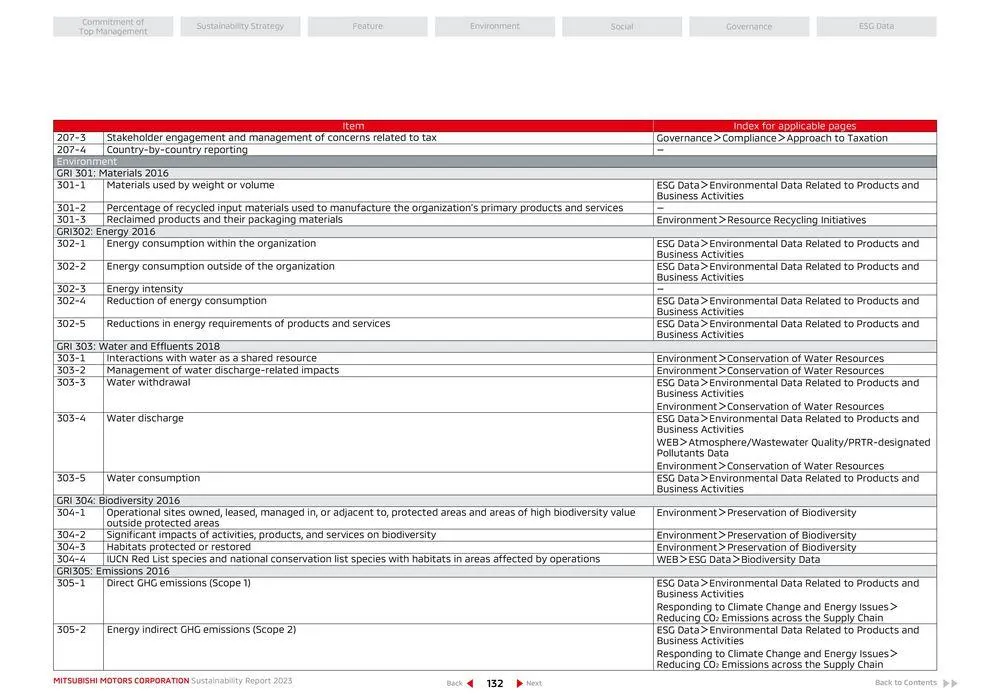The width and height of the screenshot is (990, 700).
Task: Click the Next arrow icon near page number
Action: pos(520,683)
